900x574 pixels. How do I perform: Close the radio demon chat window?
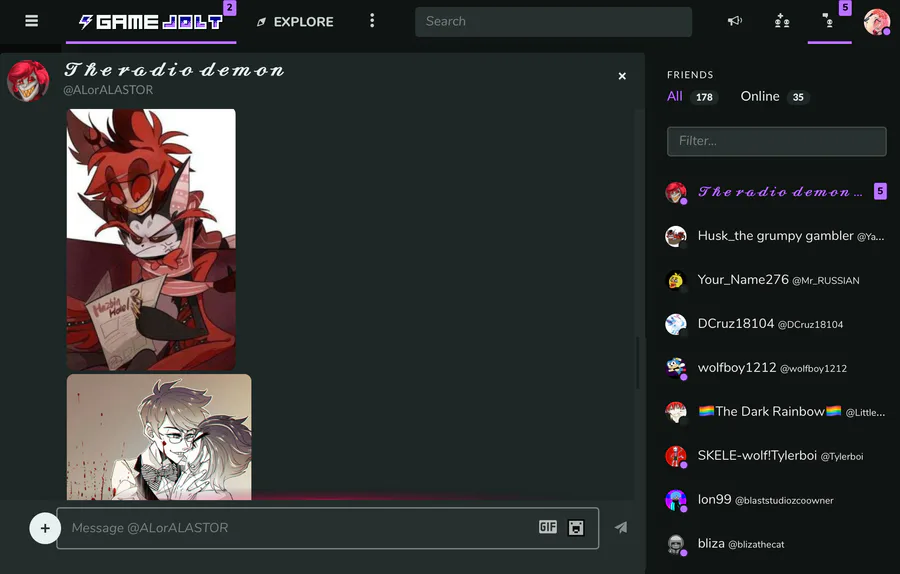click(622, 76)
